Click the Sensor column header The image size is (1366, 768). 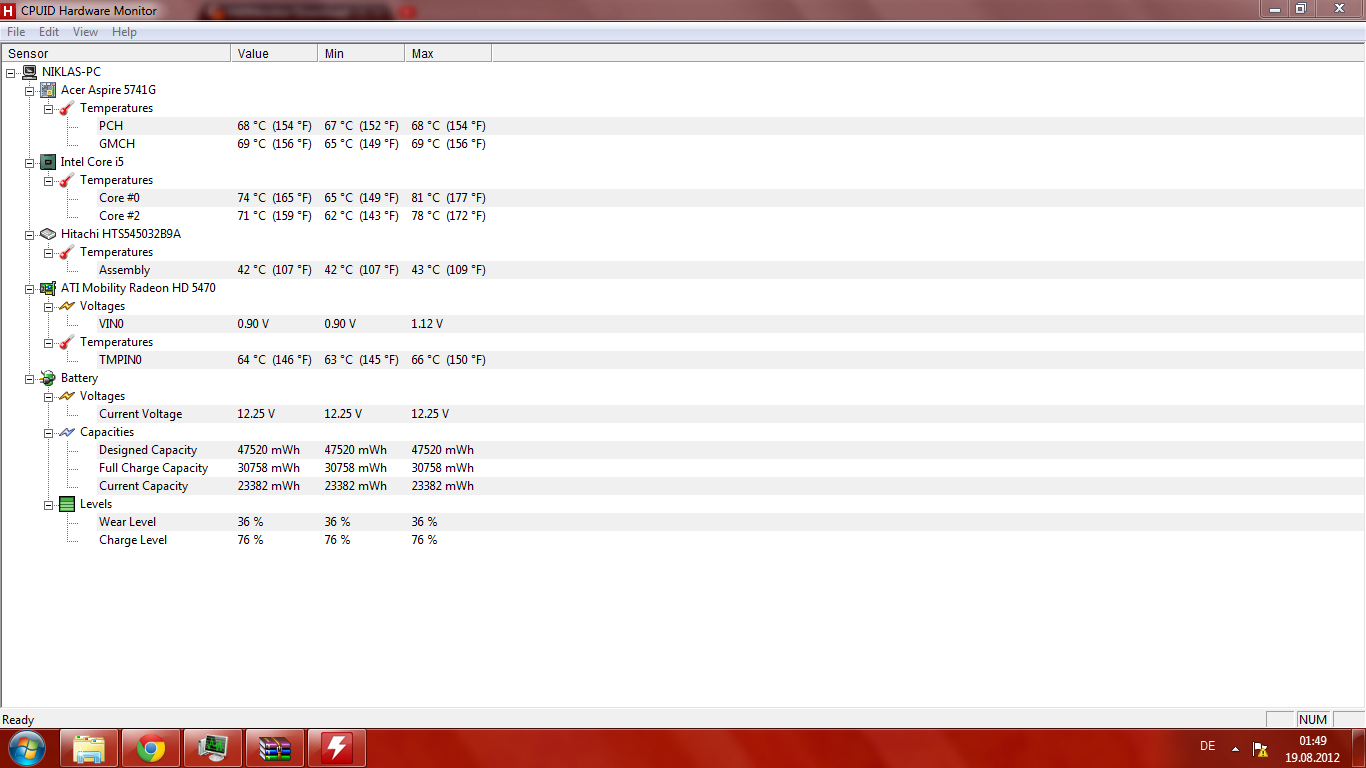116,53
